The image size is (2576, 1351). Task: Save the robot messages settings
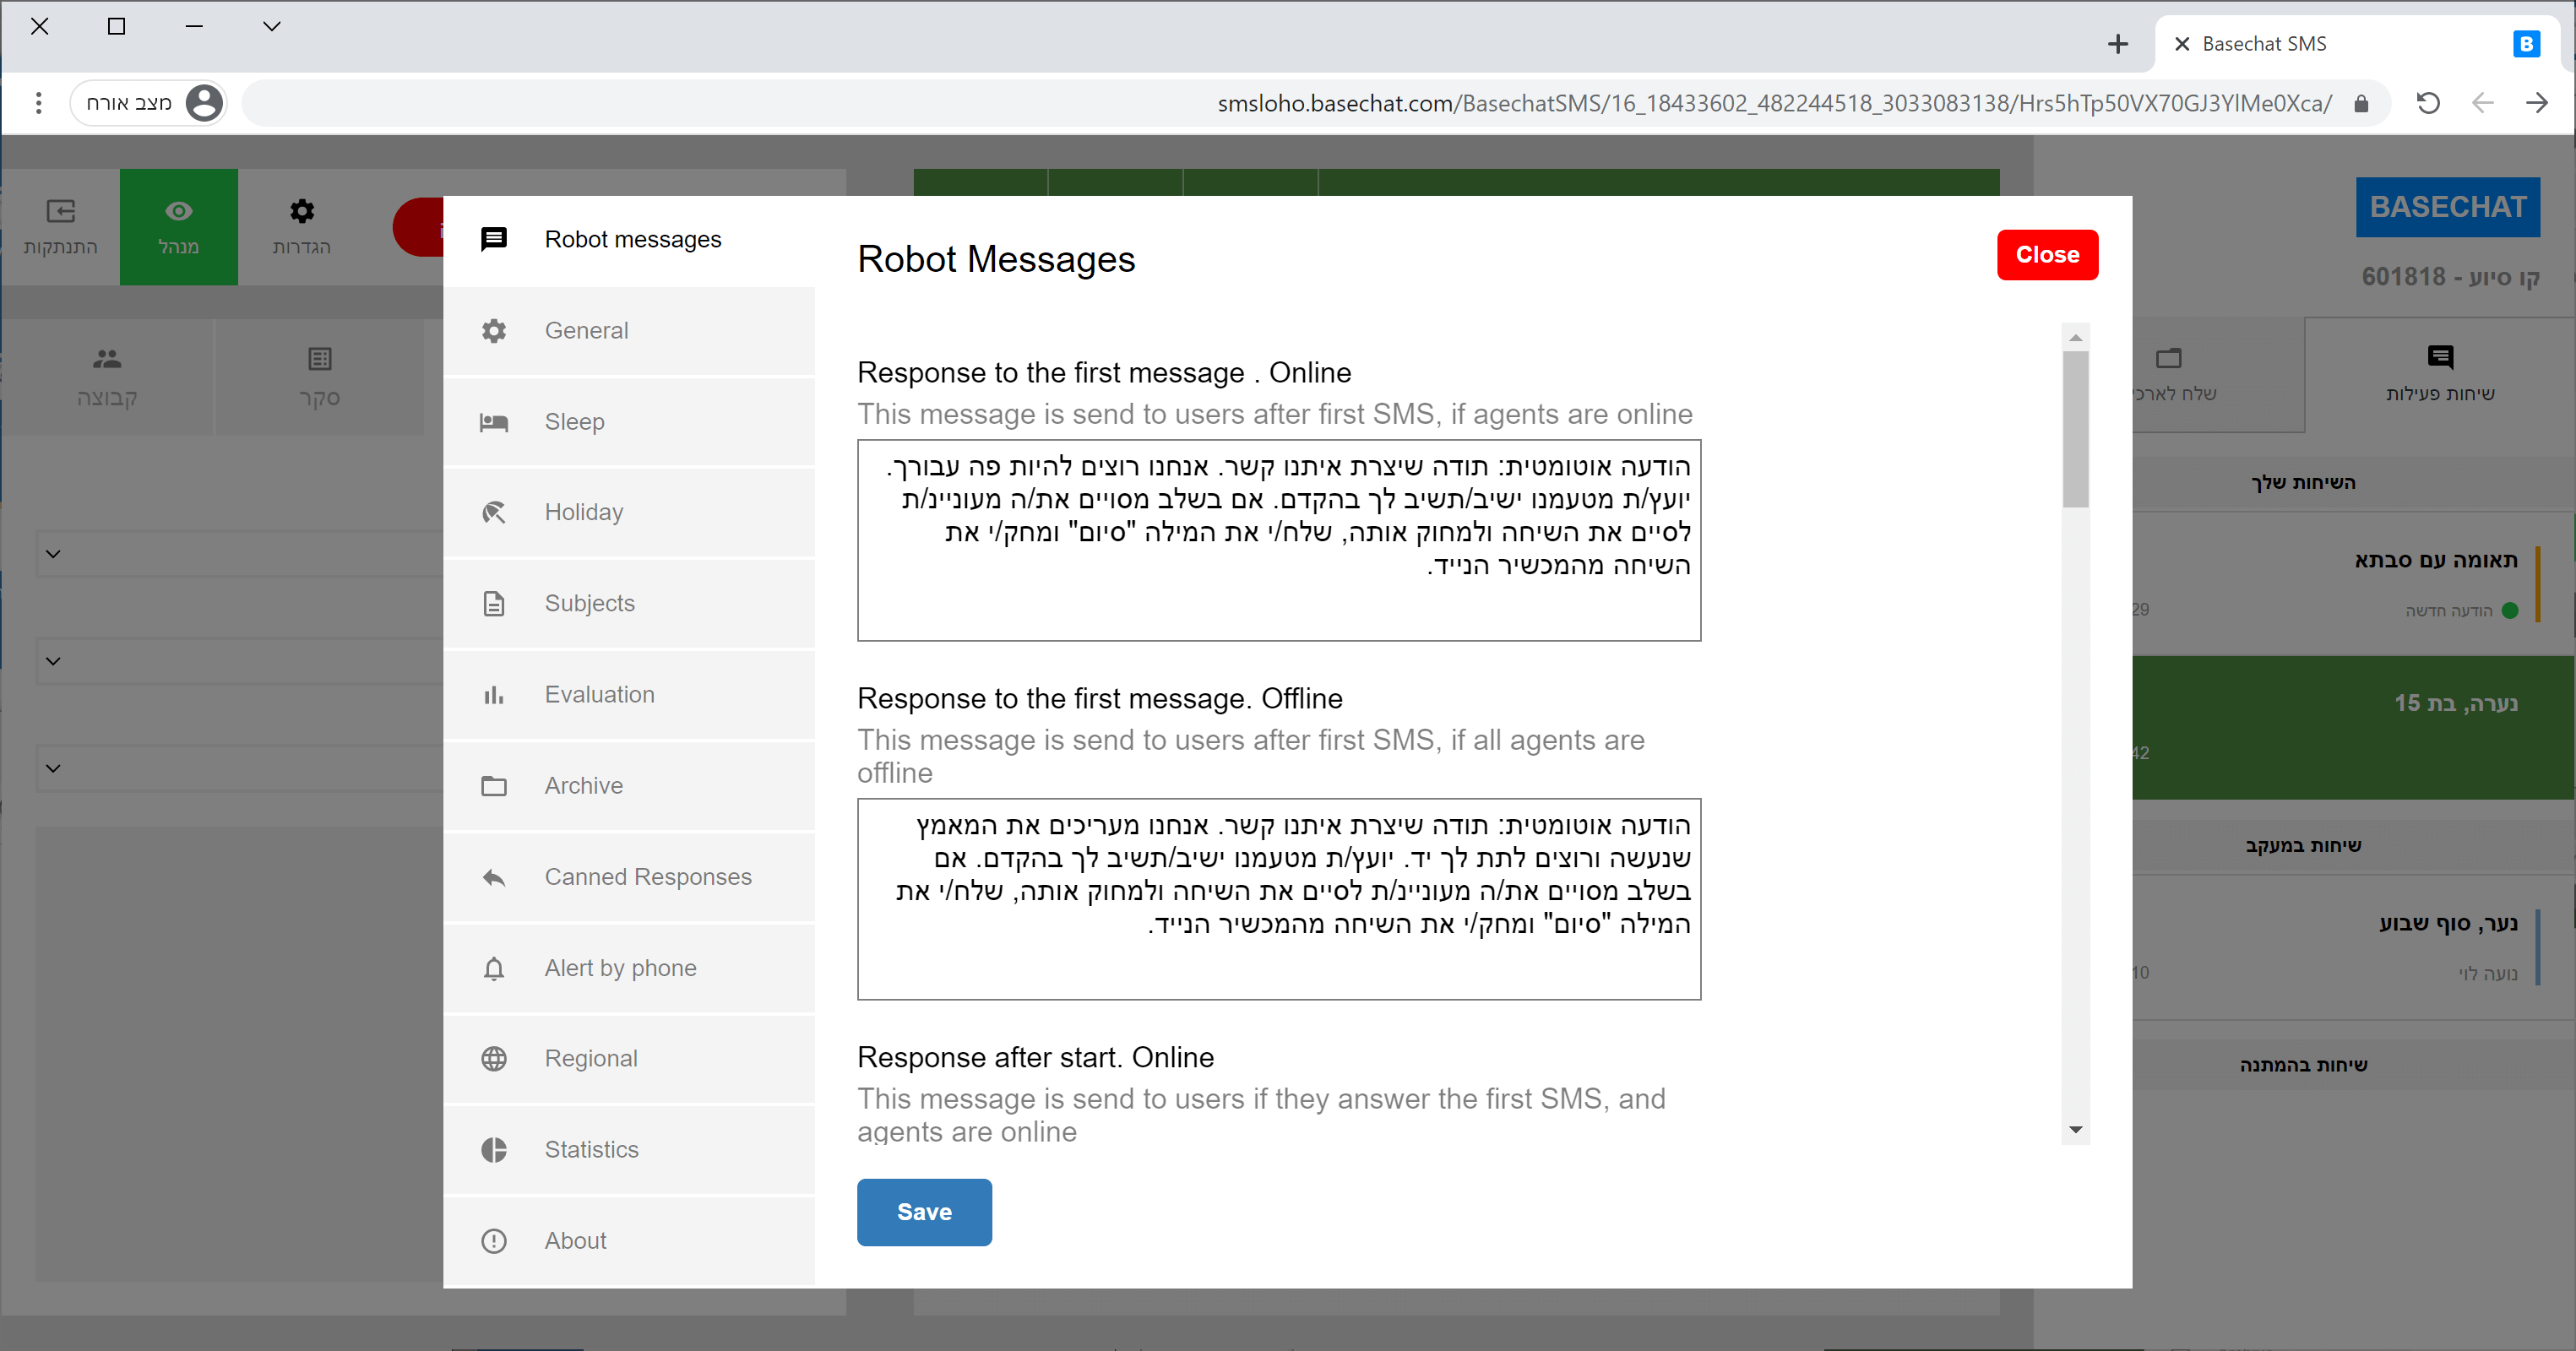(924, 1212)
